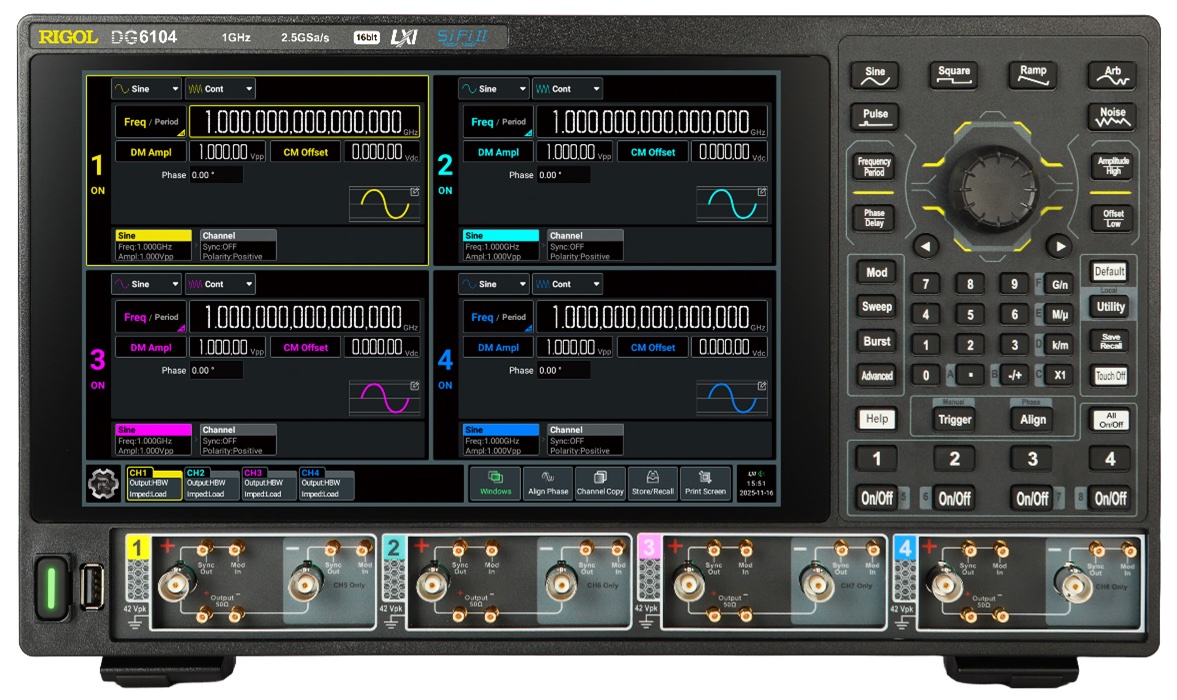Tap the Windows icon in bottom toolbar
1177x700 pixels.
tap(495, 483)
